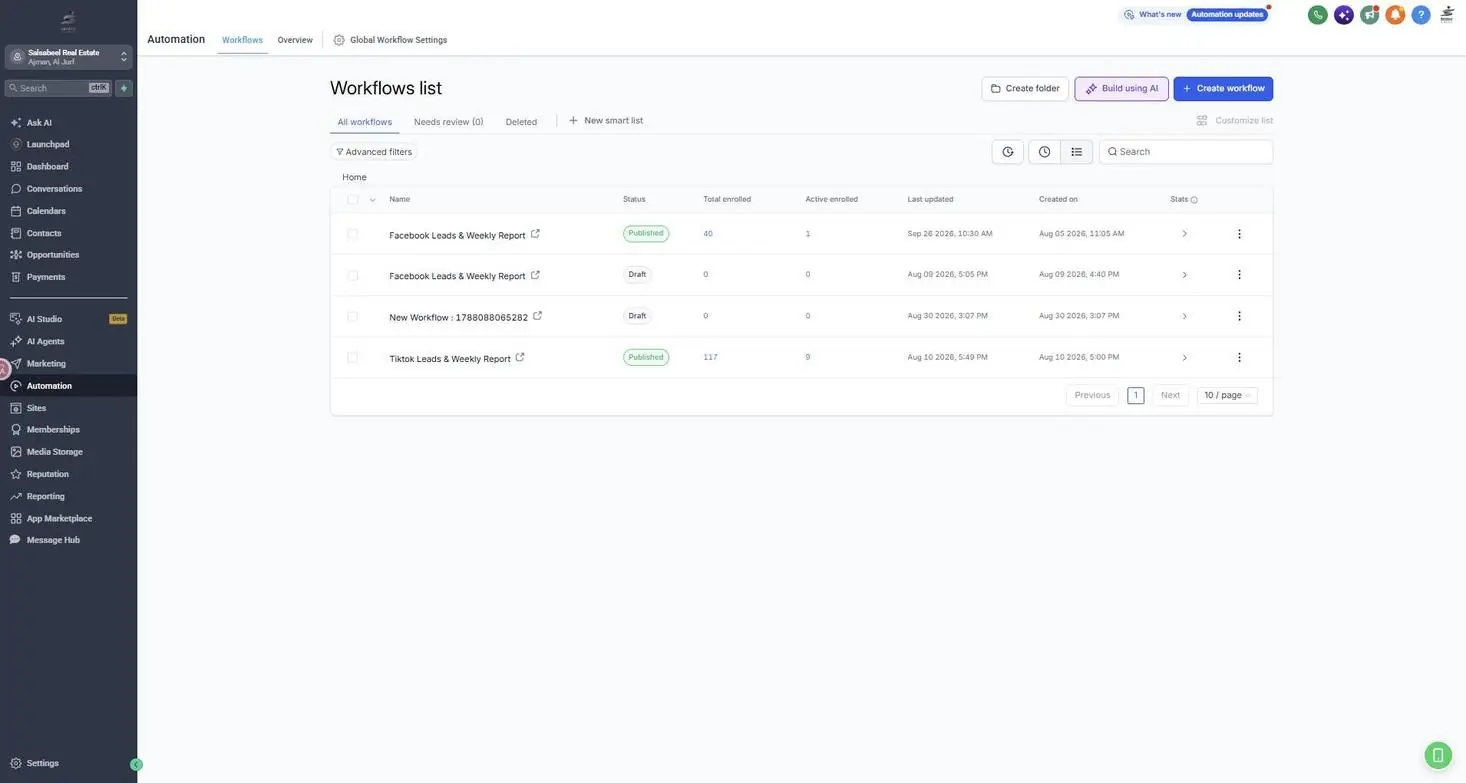Collapse the sidebar with the green arrow icon
This screenshot has width=1466, height=783.
[136, 765]
